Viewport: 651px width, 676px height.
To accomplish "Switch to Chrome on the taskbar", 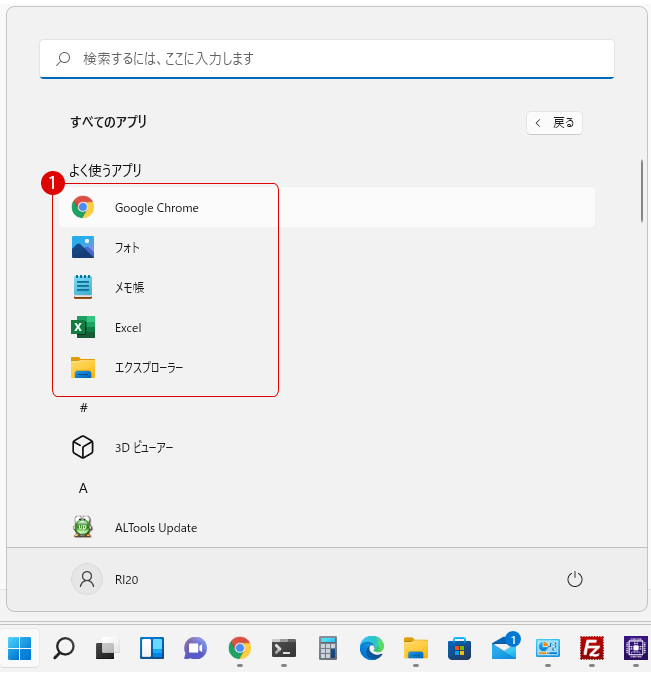I will pos(240,648).
